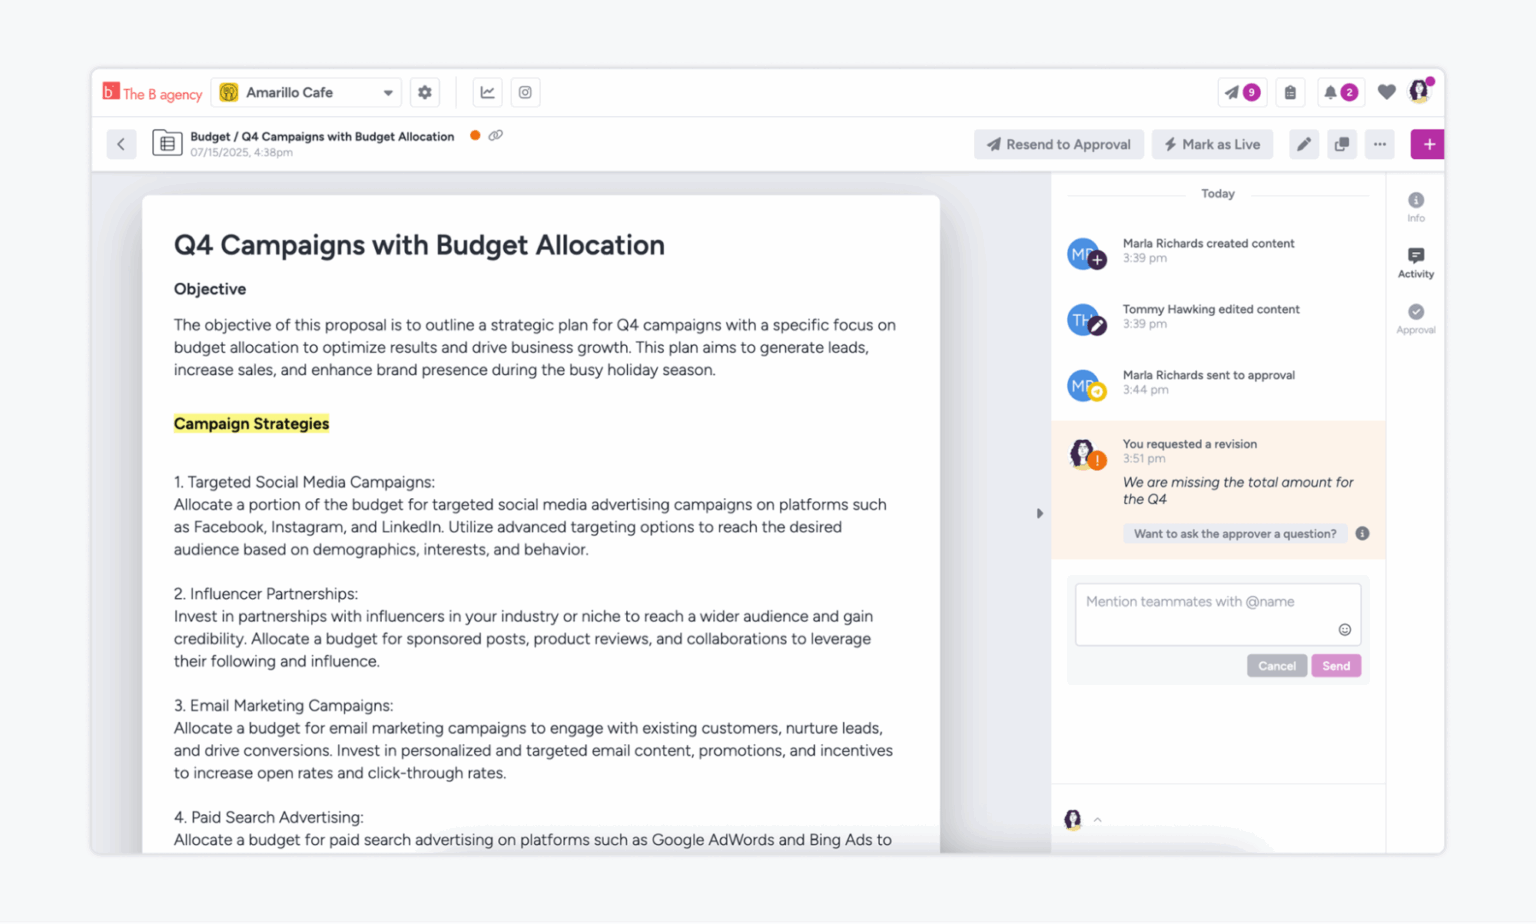The image size is (1536, 924).
Task: Click the heart favorites icon
Action: tap(1386, 92)
